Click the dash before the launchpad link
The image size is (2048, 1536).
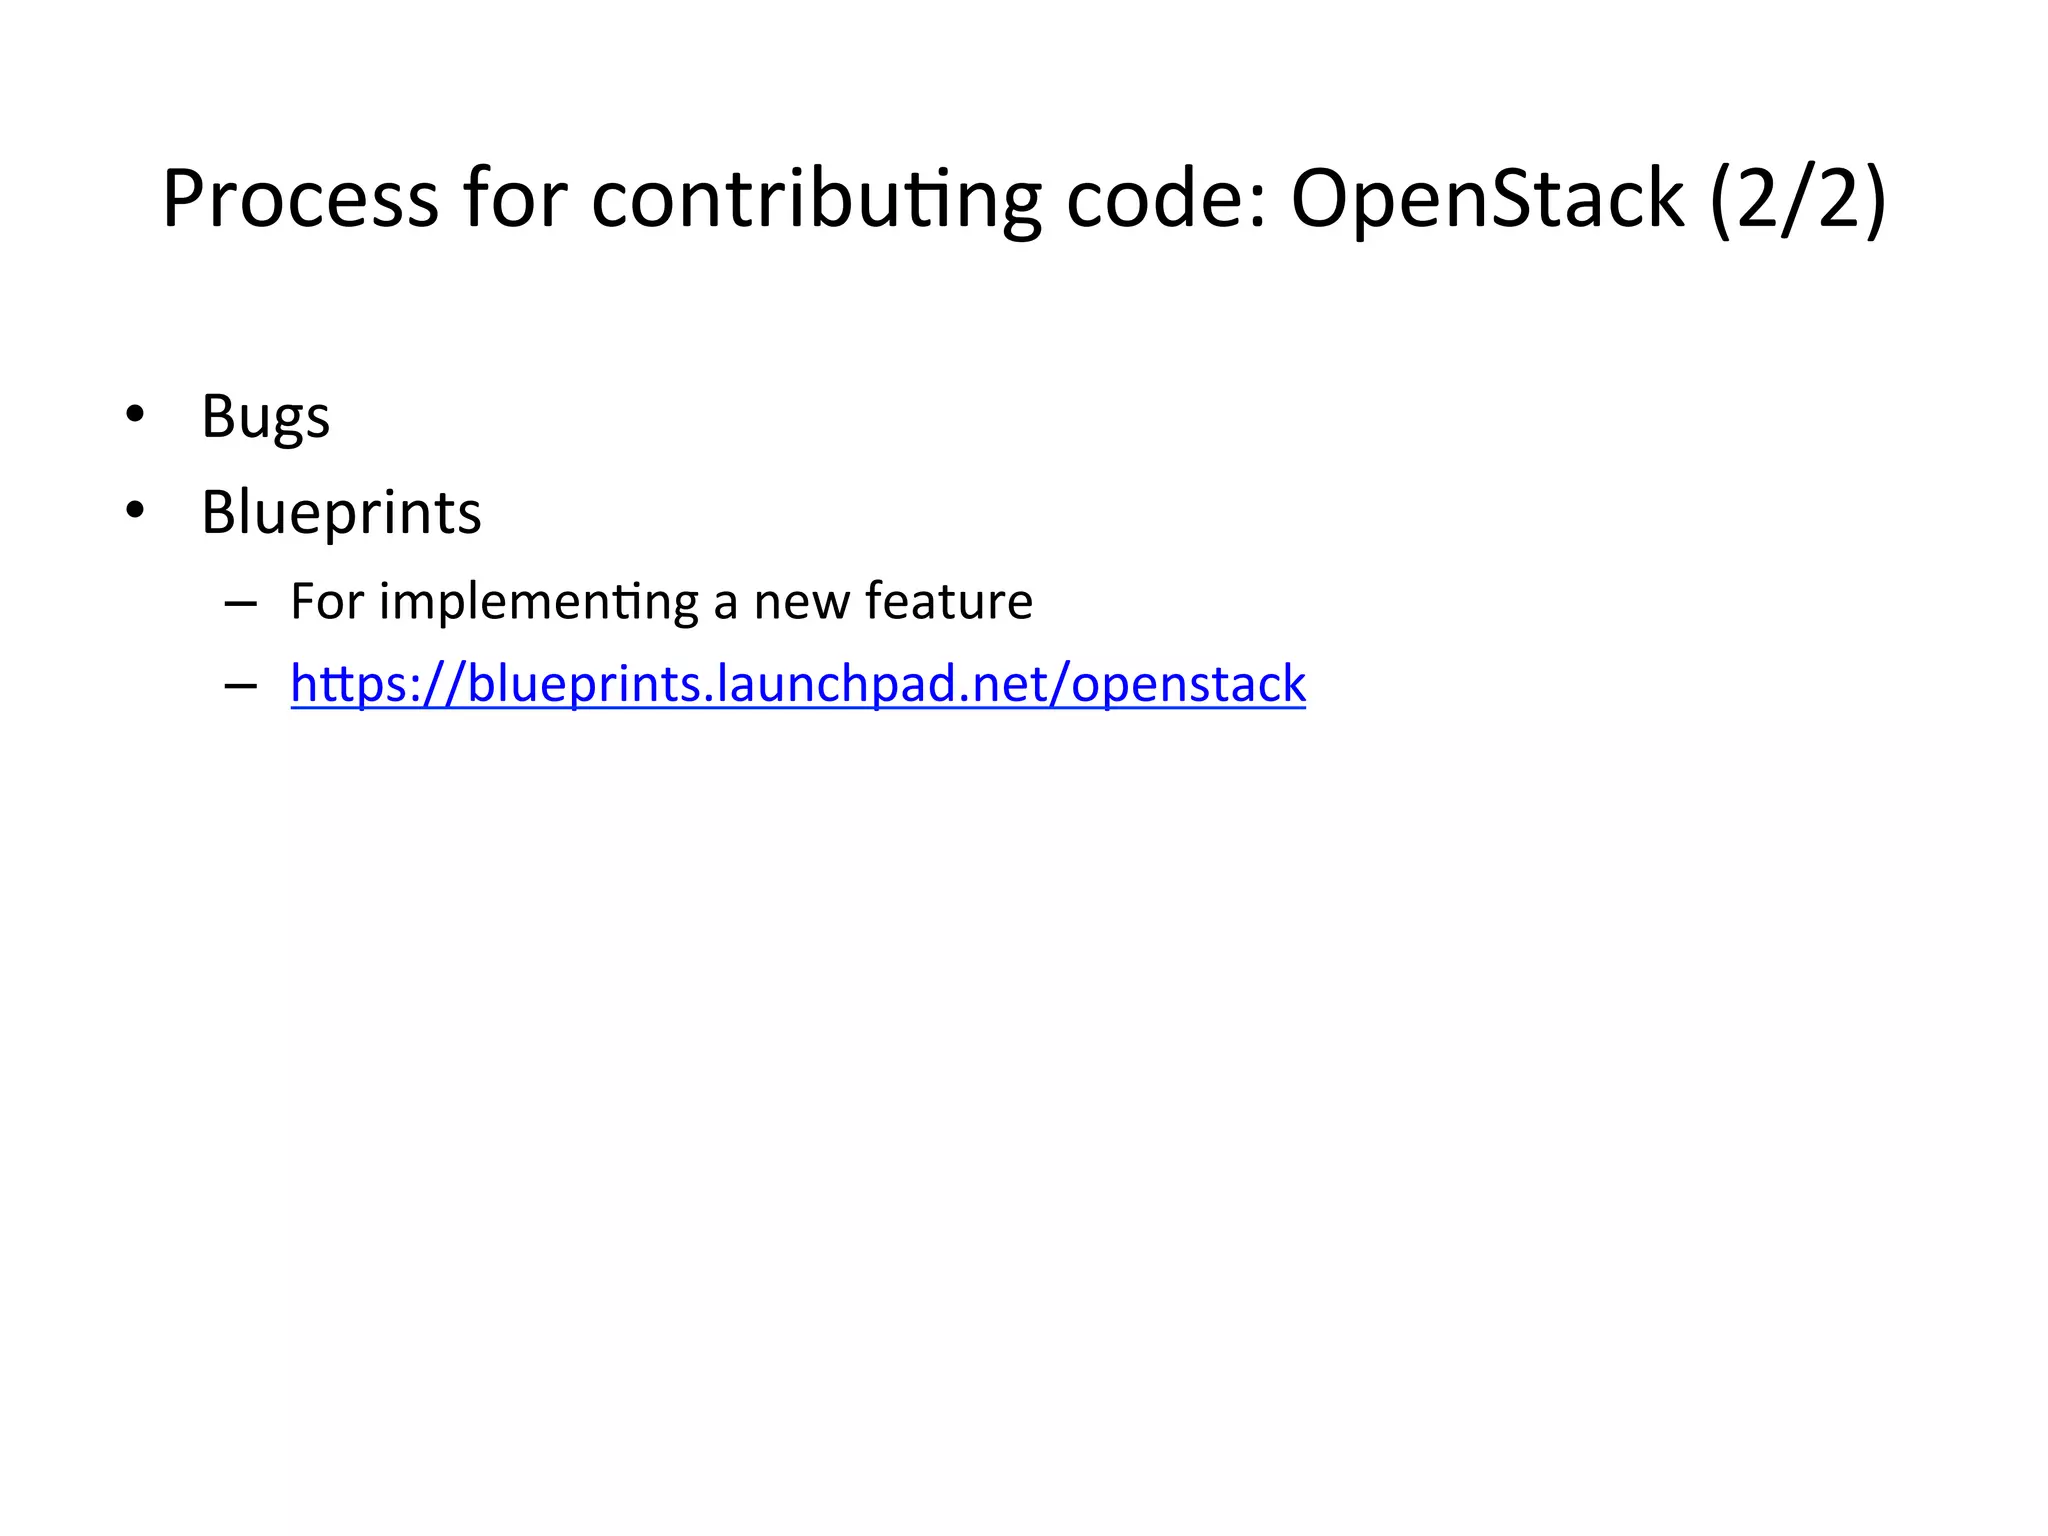[241, 686]
